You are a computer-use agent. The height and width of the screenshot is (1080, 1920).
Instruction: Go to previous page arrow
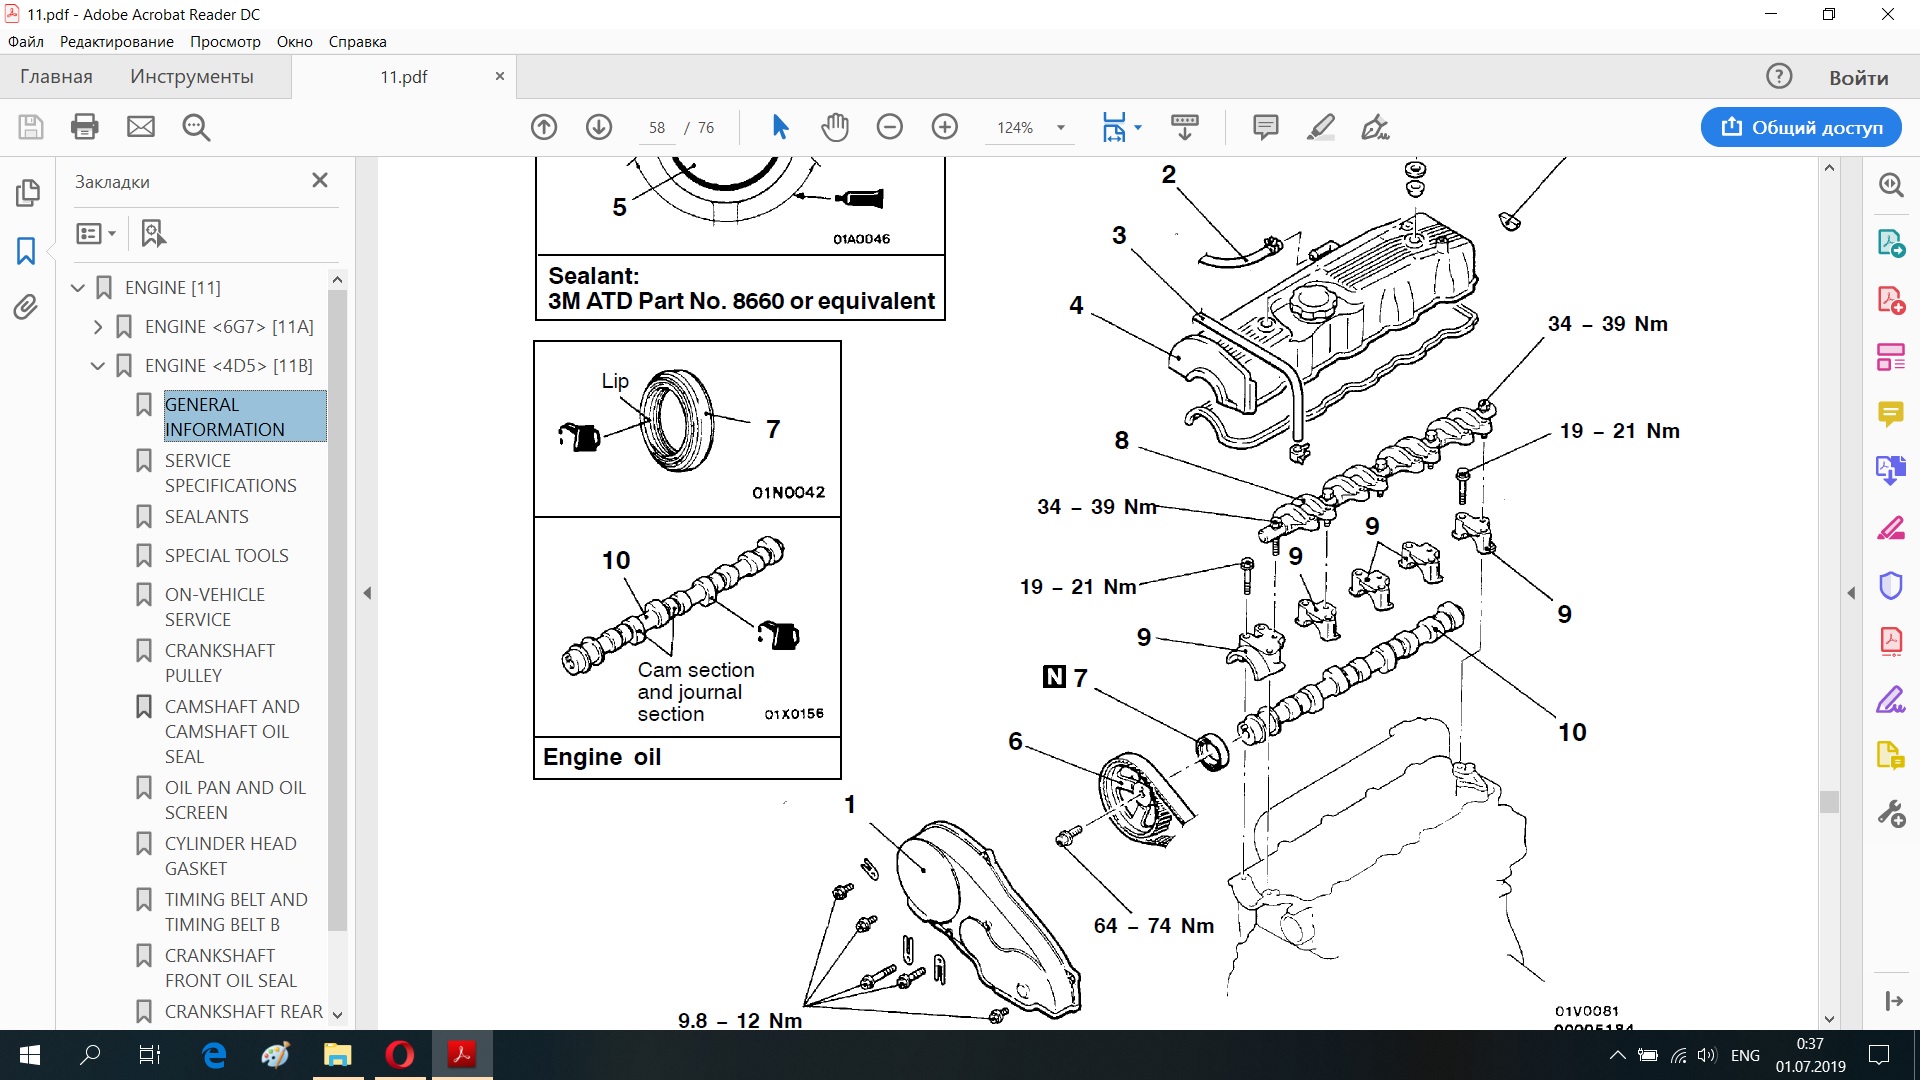tap(544, 127)
